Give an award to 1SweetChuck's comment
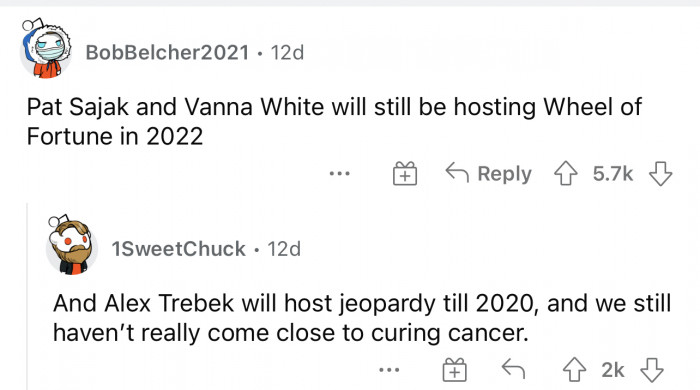The width and height of the screenshot is (700, 390). [x=454, y=369]
